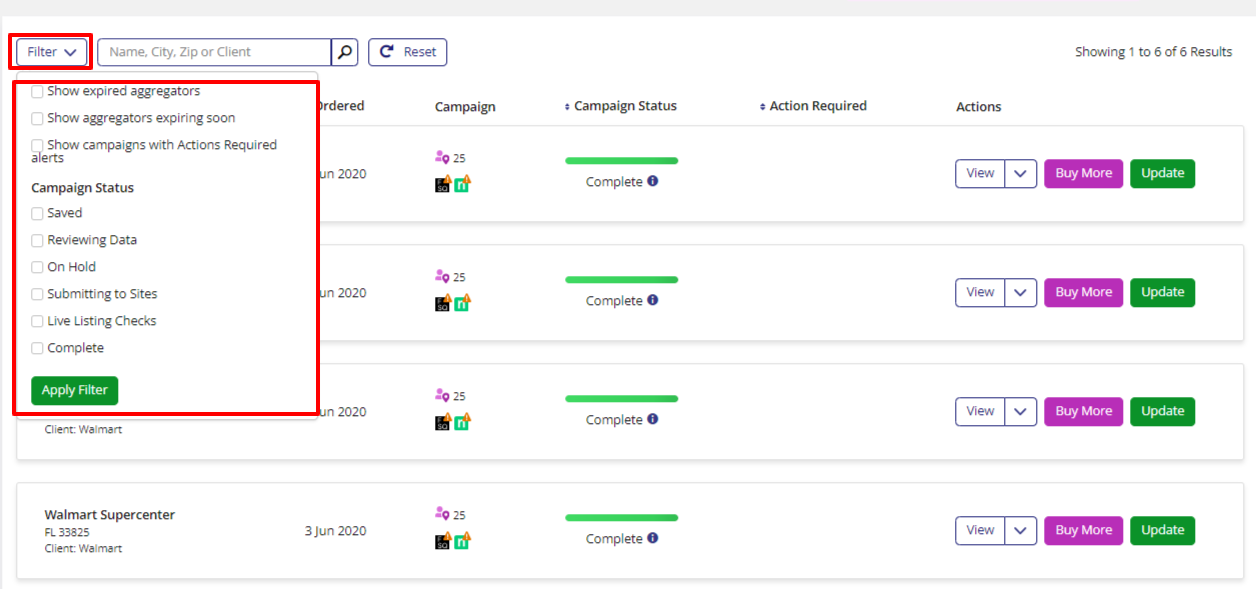Expand the View arrow in first row

pos(1020,173)
